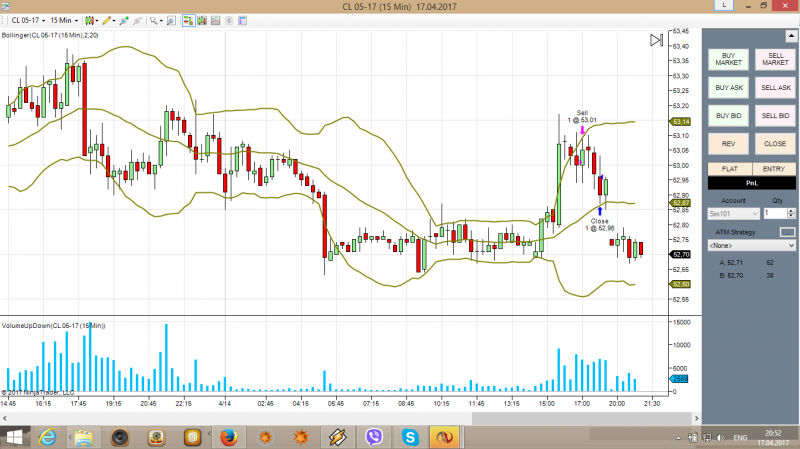Jump to latest bar arrow icon
The height and width of the screenshot is (449, 800).
coord(656,40)
